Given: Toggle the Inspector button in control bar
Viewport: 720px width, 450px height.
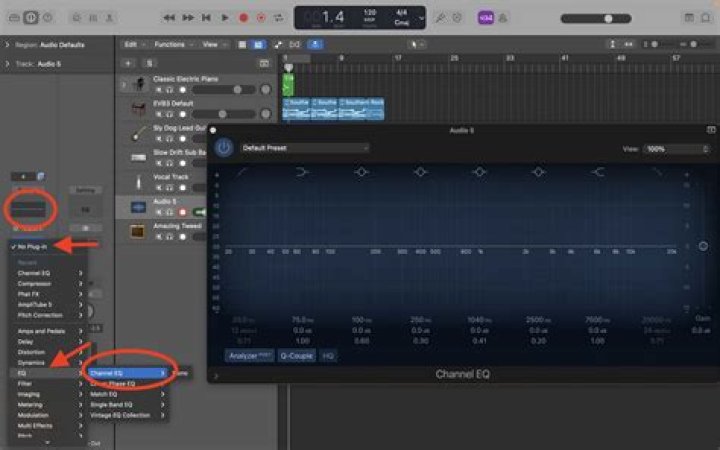Looking at the screenshot, I should point(31,18).
